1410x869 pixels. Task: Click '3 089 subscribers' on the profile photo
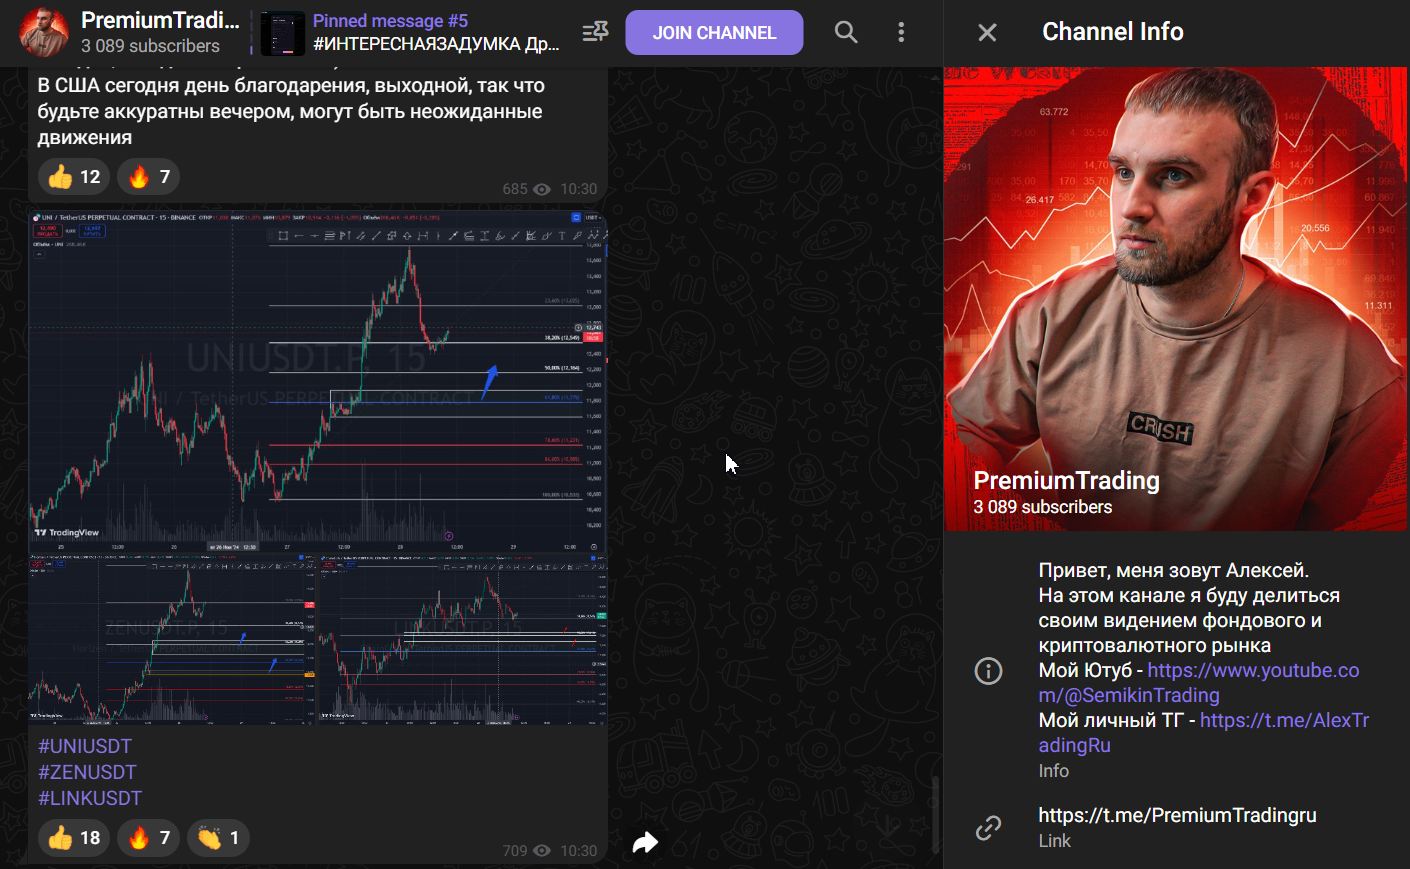1043,507
